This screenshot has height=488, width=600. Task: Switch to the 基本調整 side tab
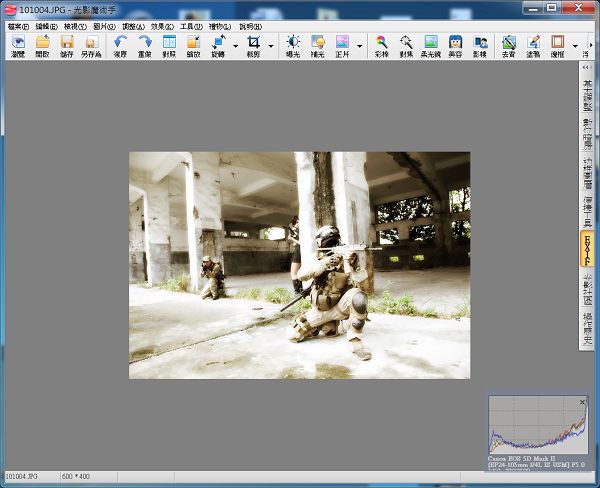[x=587, y=95]
